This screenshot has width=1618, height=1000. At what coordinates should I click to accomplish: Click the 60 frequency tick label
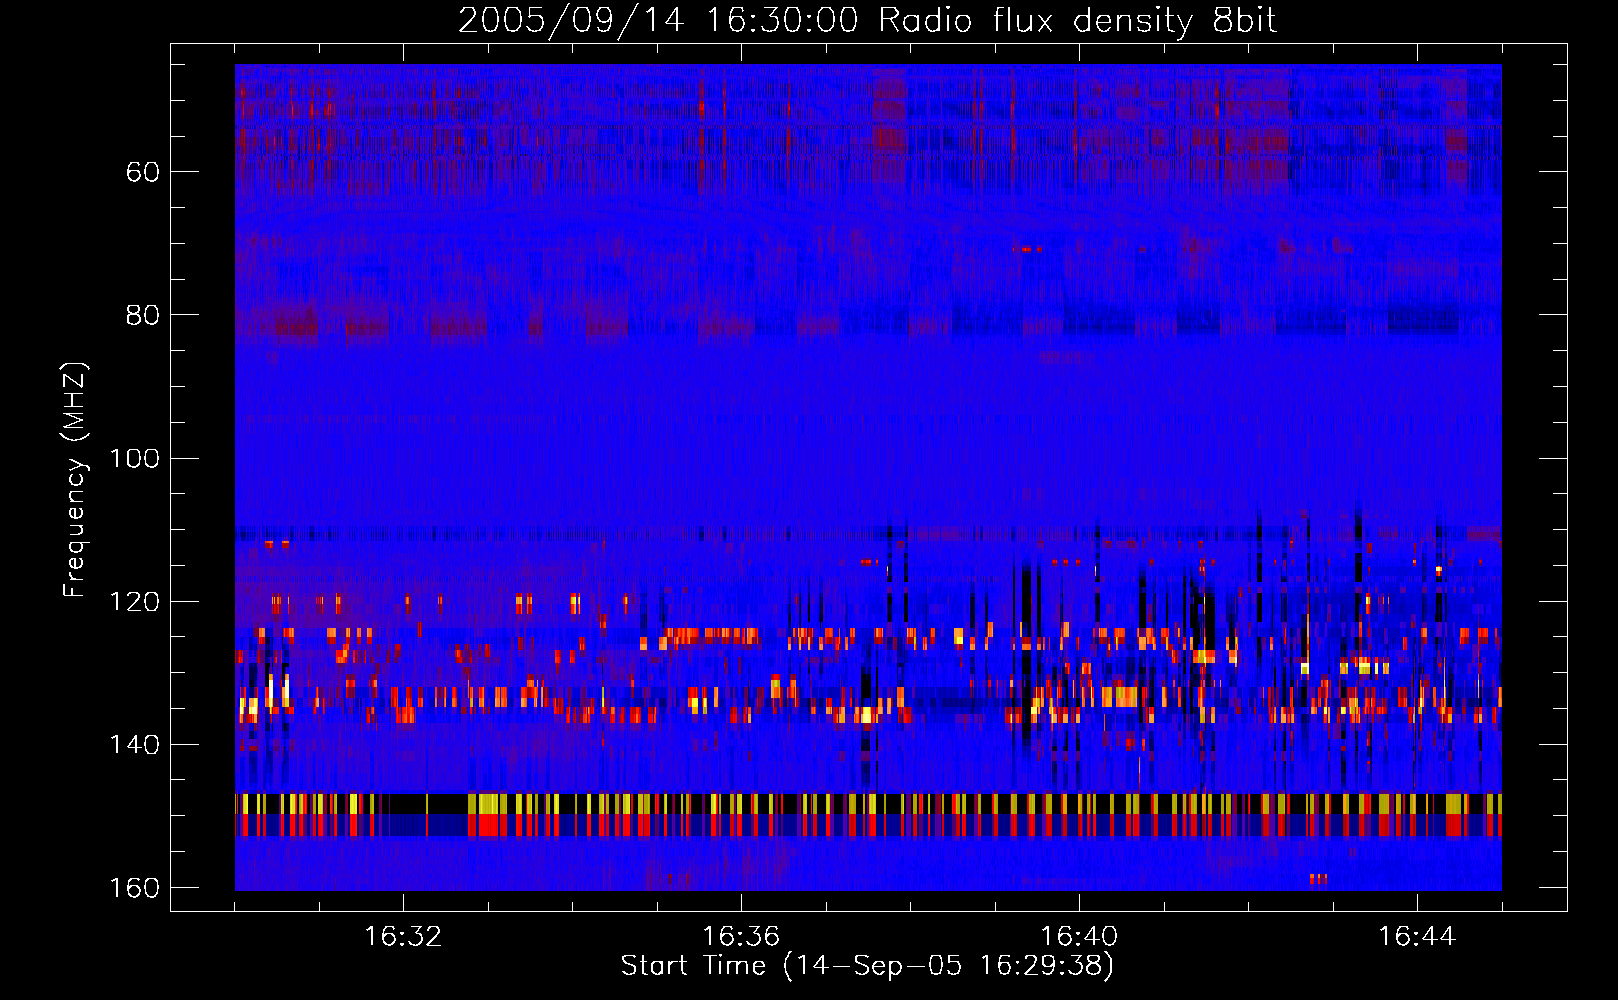point(144,172)
